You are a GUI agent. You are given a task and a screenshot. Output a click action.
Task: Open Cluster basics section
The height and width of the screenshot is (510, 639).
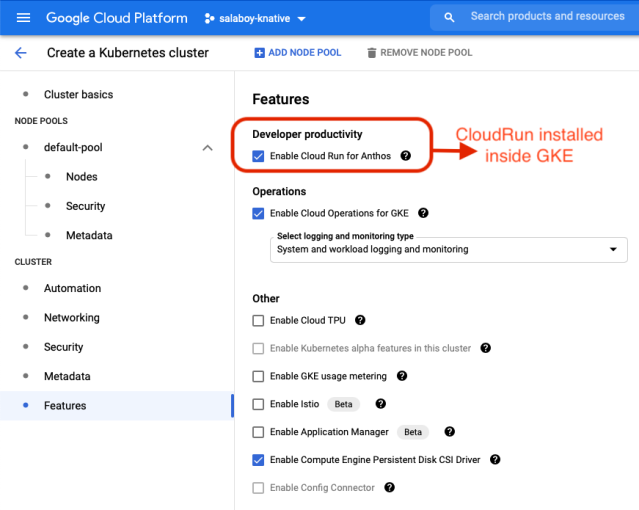[79, 95]
